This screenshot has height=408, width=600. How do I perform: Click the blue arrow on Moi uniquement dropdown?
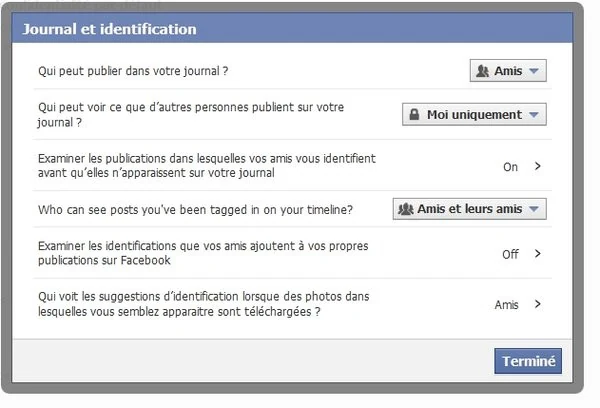[534, 114]
